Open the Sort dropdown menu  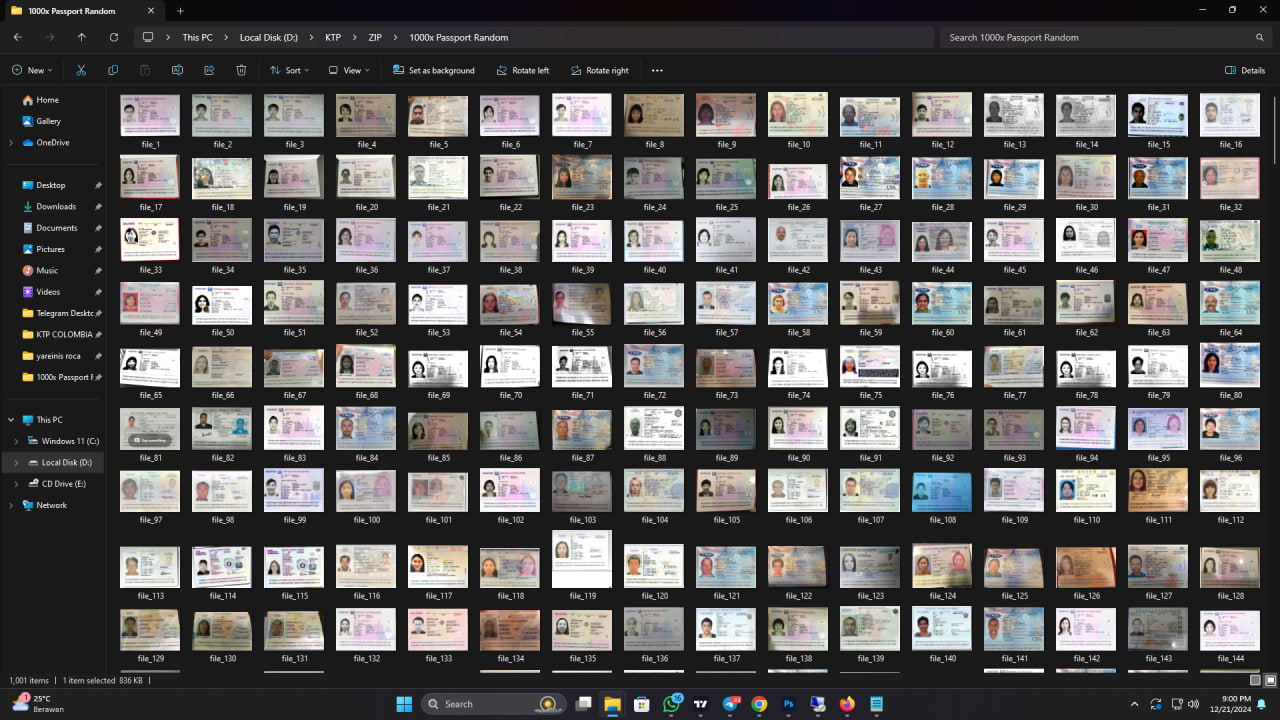click(289, 70)
